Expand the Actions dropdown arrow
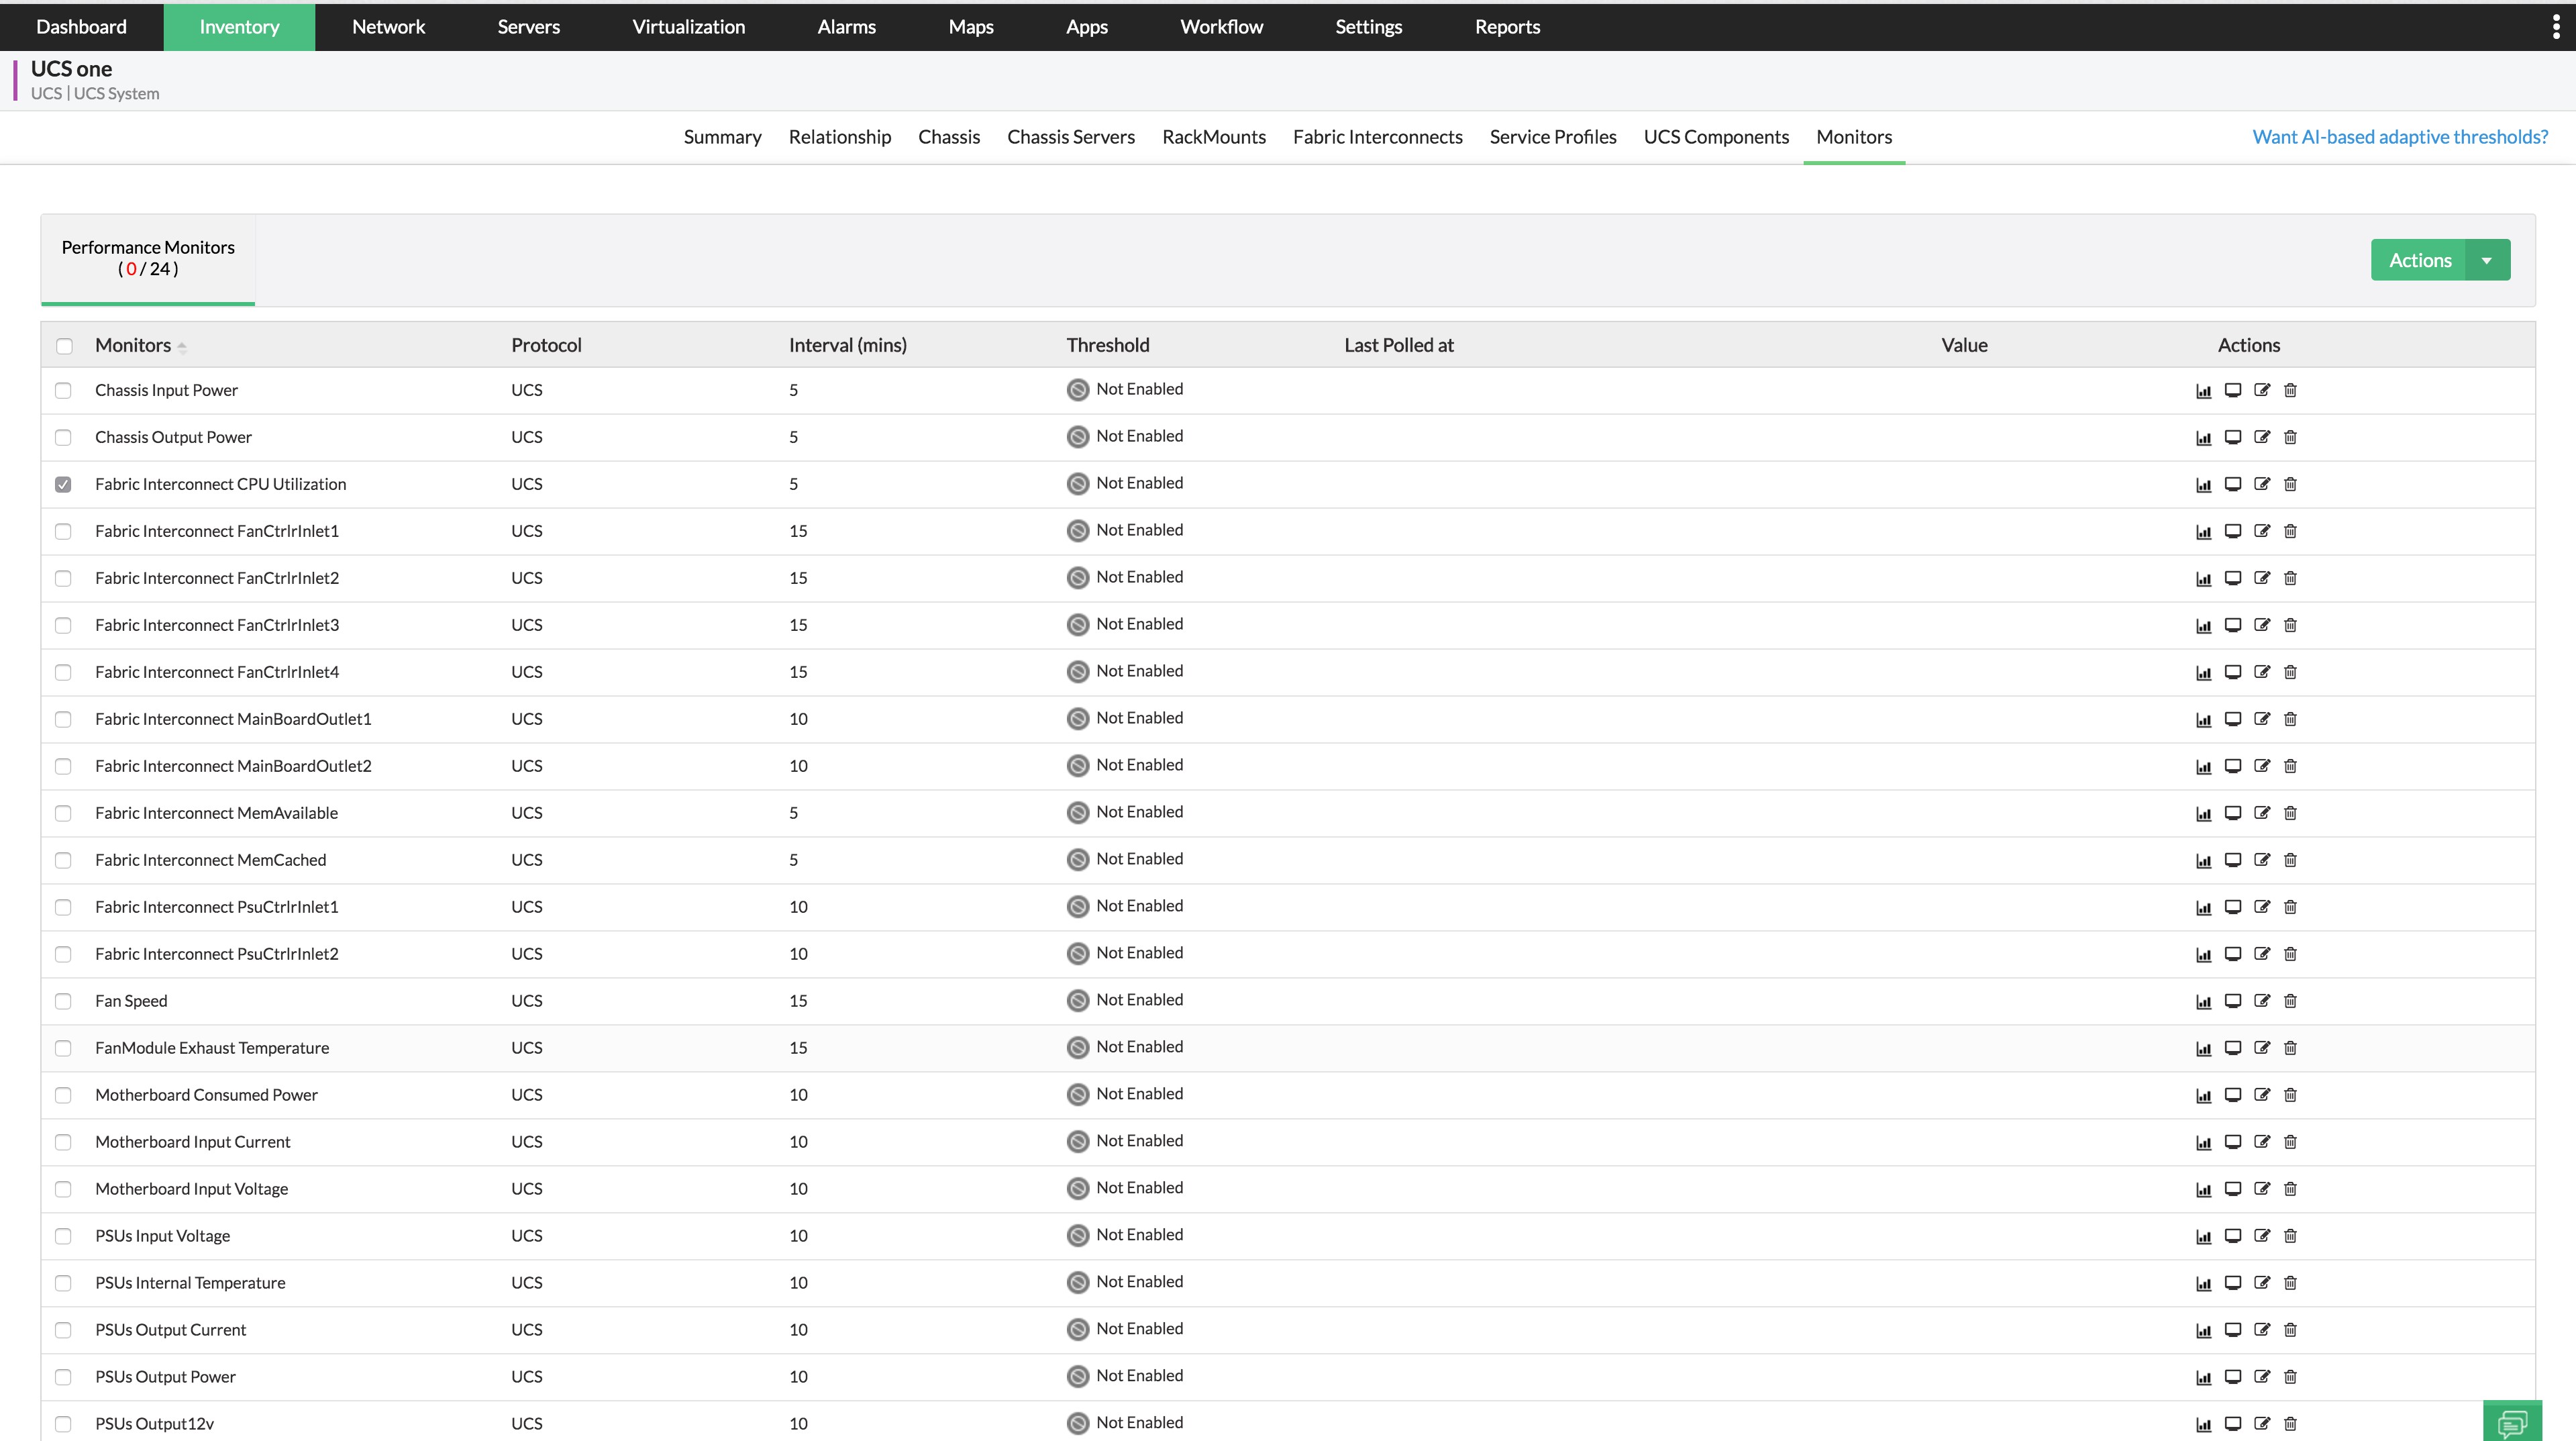The image size is (2576, 1441). pyautogui.click(x=2487, y=261)
